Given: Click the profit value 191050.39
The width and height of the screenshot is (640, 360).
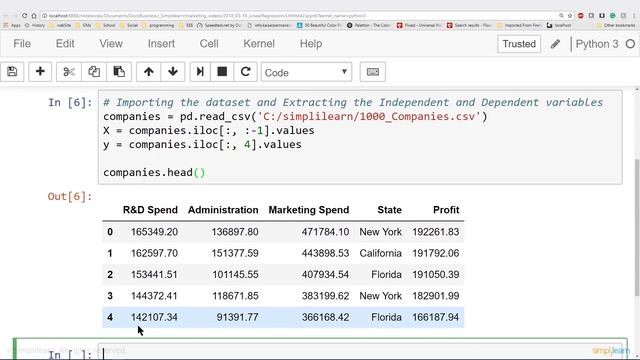Looking at the screenshot, I should (x=436, y=274).
